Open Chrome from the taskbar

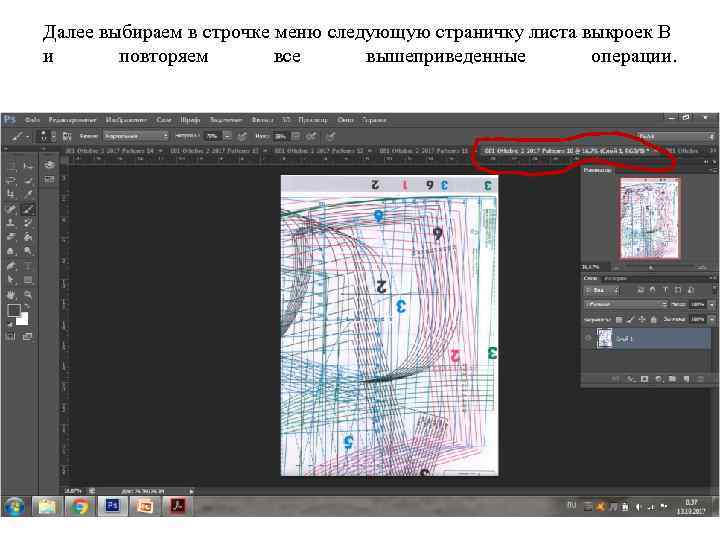[x=80, y=506]
